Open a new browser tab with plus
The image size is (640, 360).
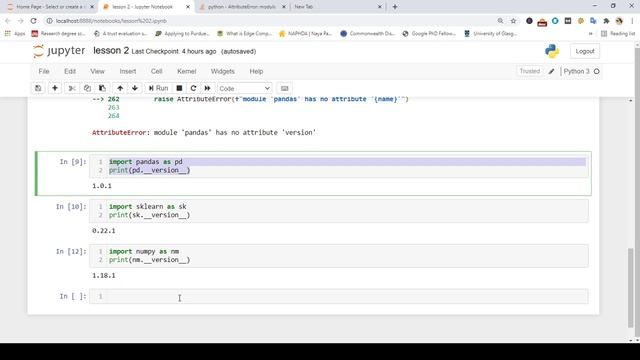pyautogui.click(x=395, y=7)
